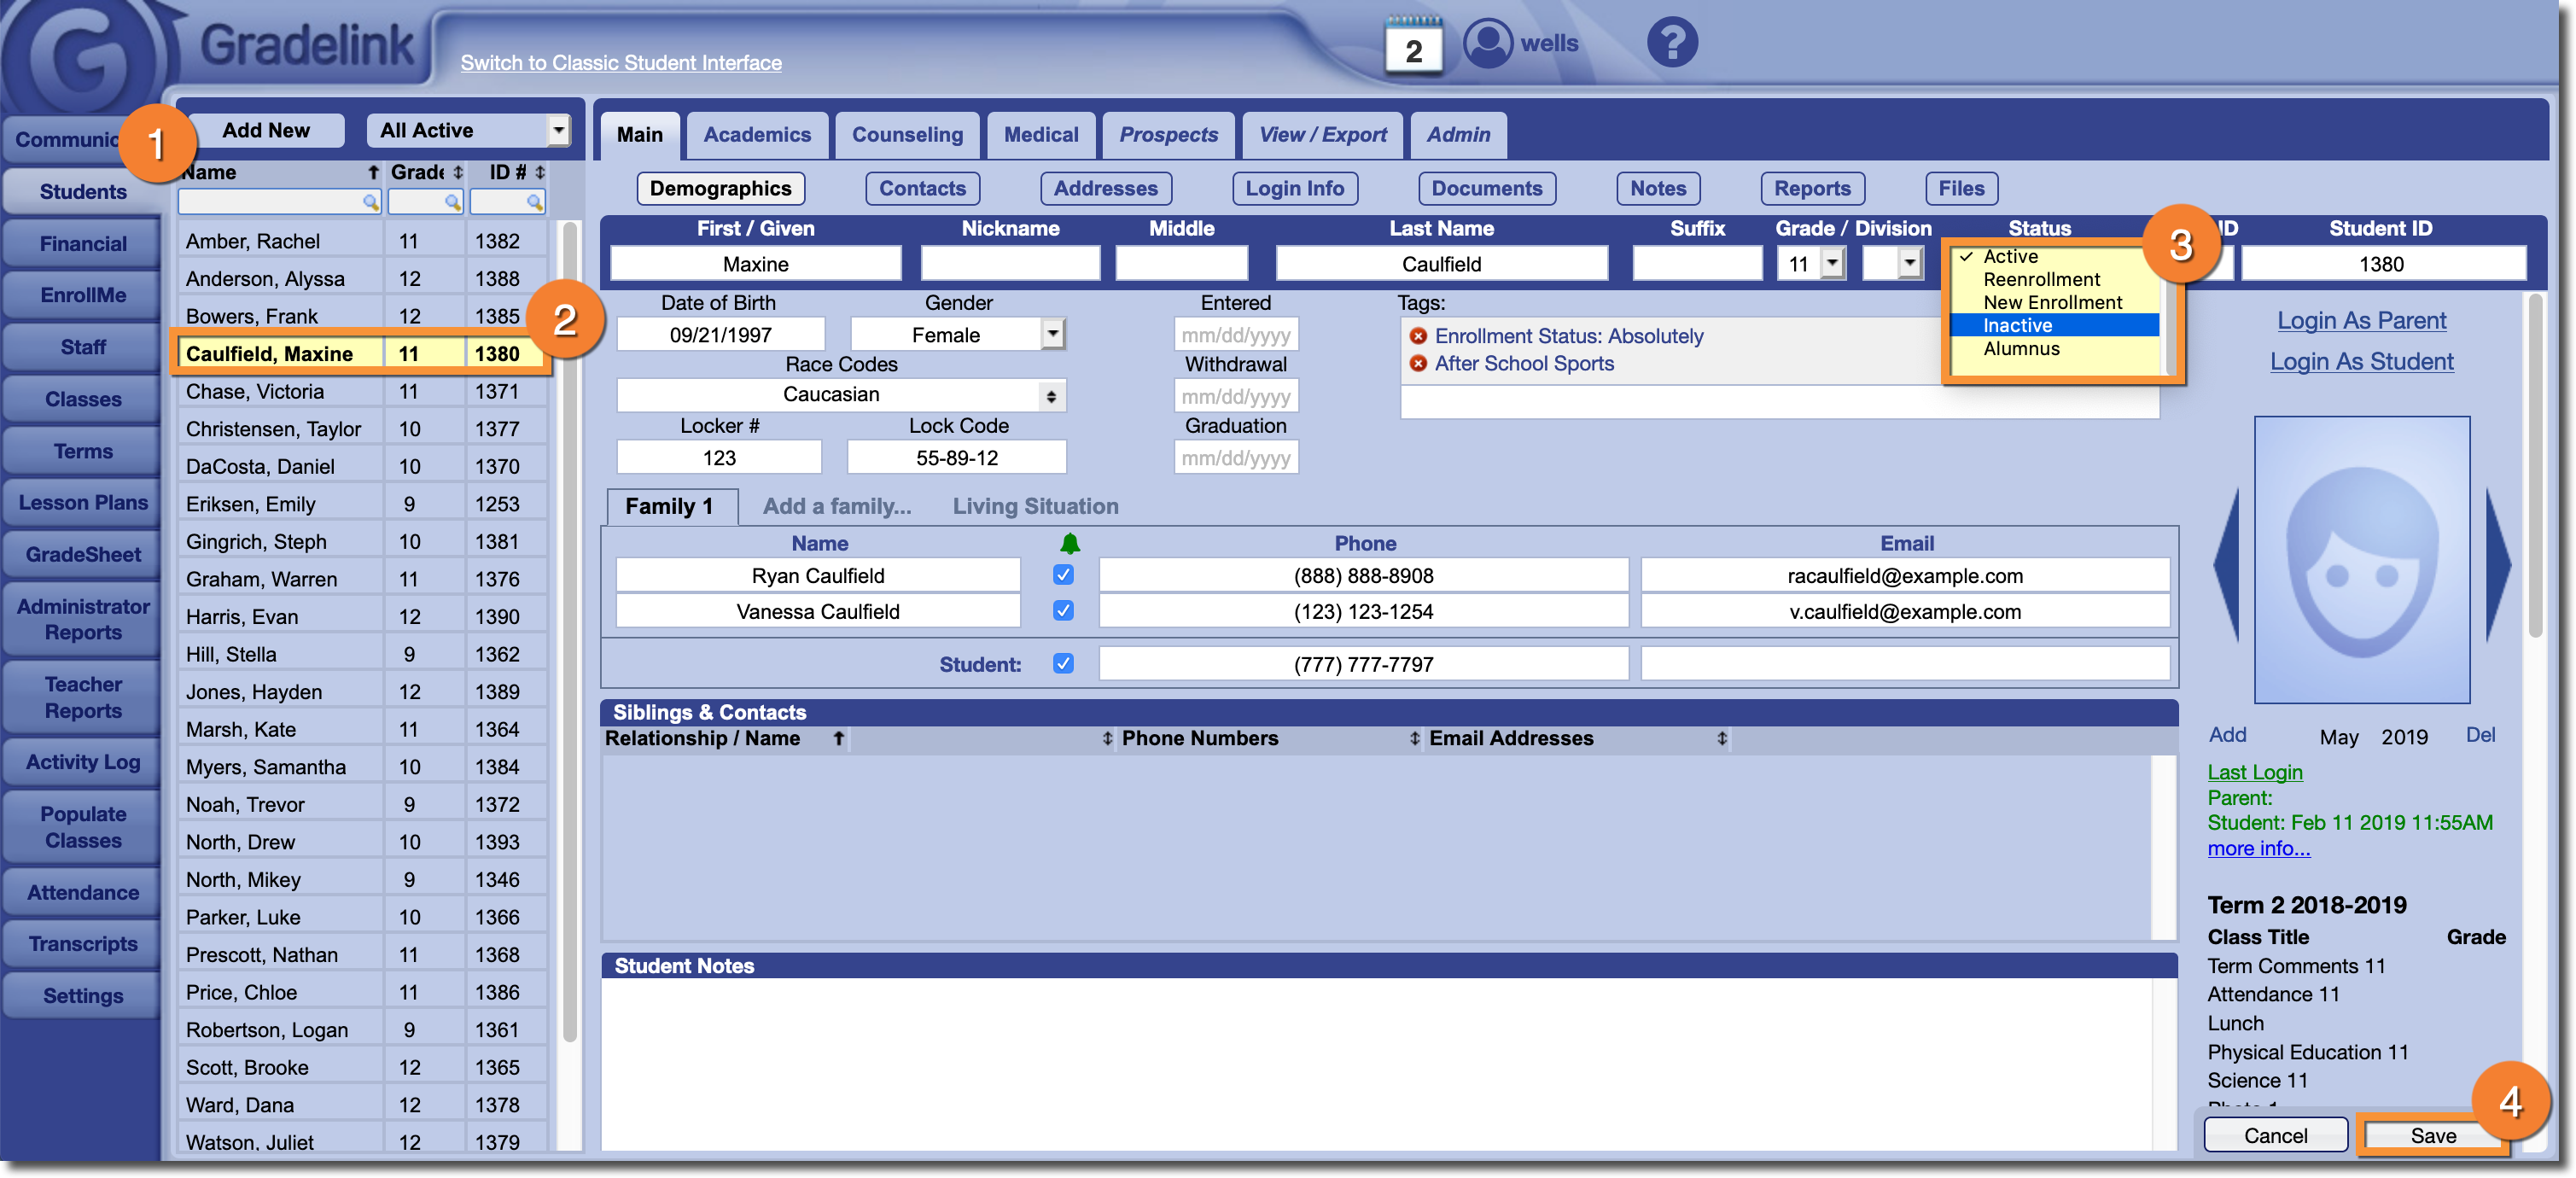This screenshot has height=1178, width=2576.
Task: Remove the Enrollment Status: Absolutely tag
Action: [x=1418, y=337]
